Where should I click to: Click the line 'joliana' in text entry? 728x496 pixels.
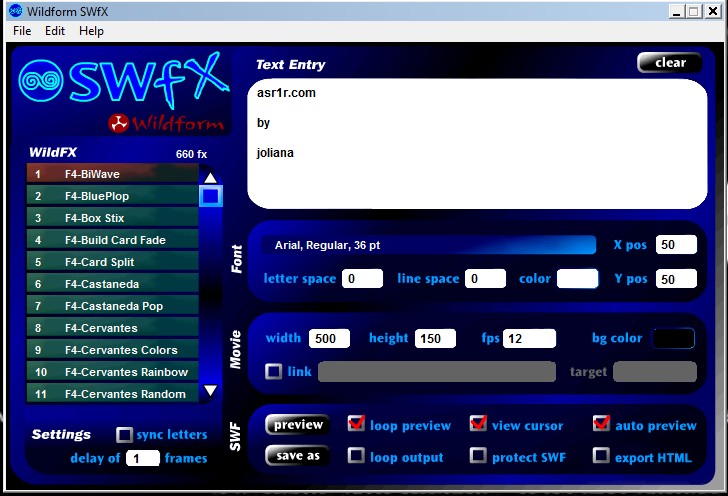coord(275,153)
